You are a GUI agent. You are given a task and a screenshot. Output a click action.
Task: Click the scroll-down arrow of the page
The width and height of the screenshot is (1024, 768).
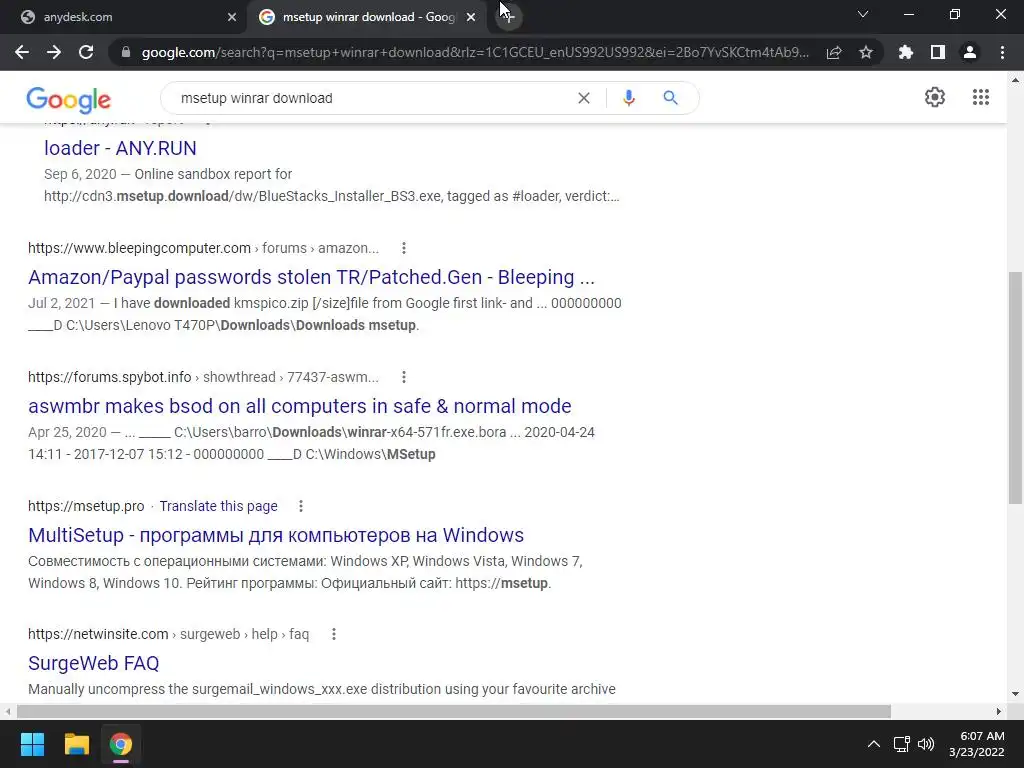coord(1015,694)
